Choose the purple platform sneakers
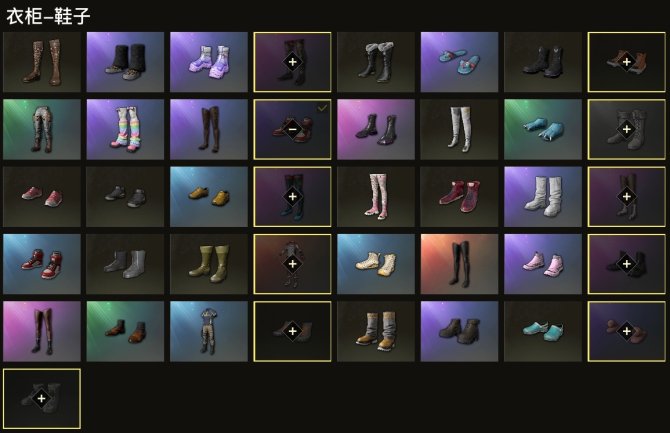This screenshot has width=670, height=433. click(209, 62)
